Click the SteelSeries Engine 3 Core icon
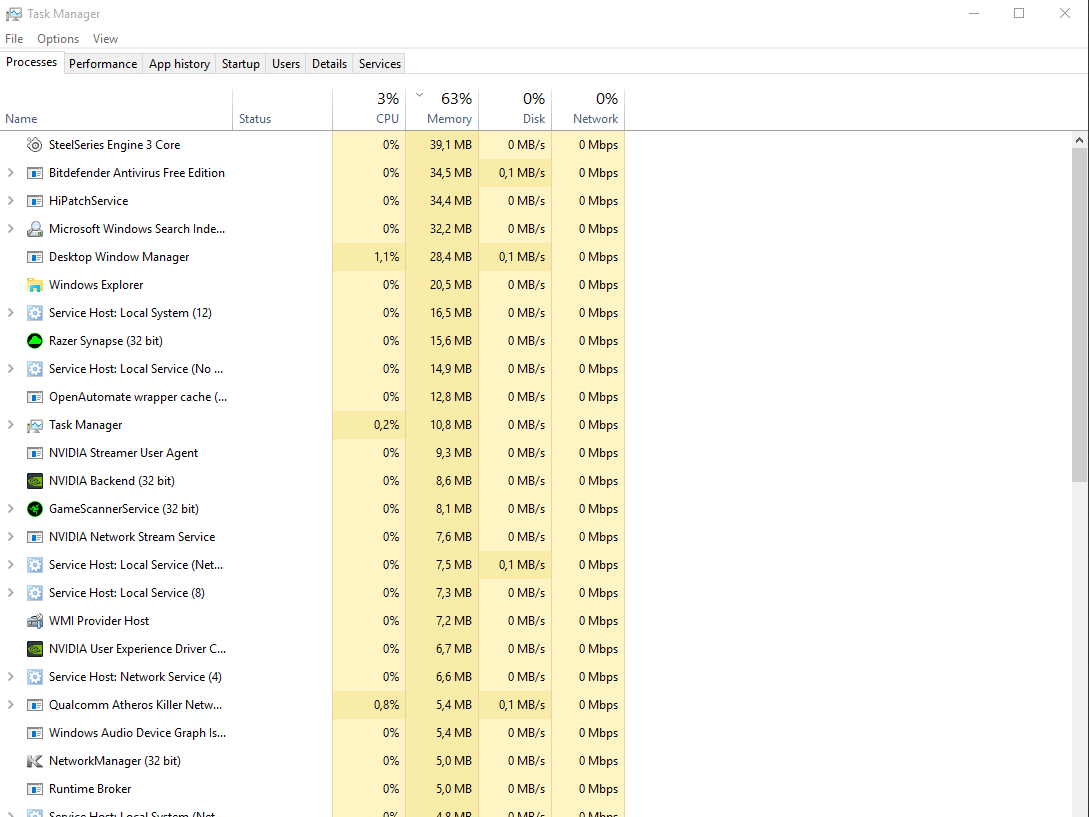The width and height of the screenshot is (1089, 817). point(35,145)
